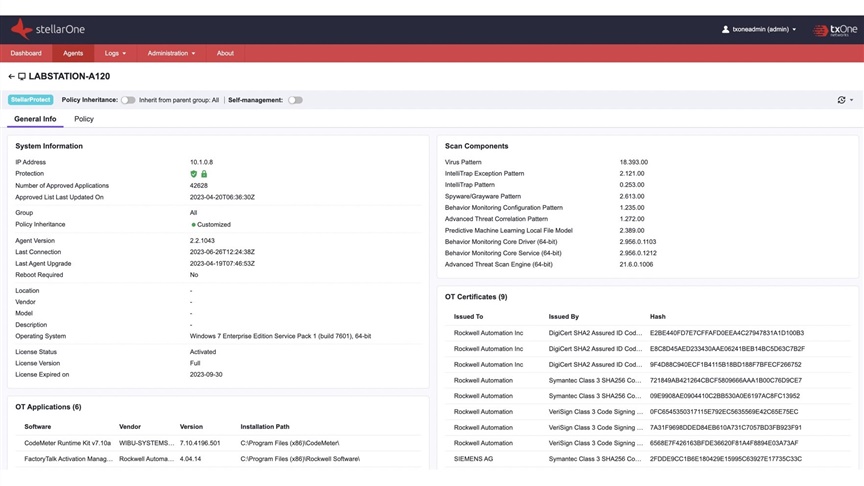864x486 pixels.
Task: Click the CodeMeter Runtime Kit v7.10a row
Action: [x=218, y=443]
